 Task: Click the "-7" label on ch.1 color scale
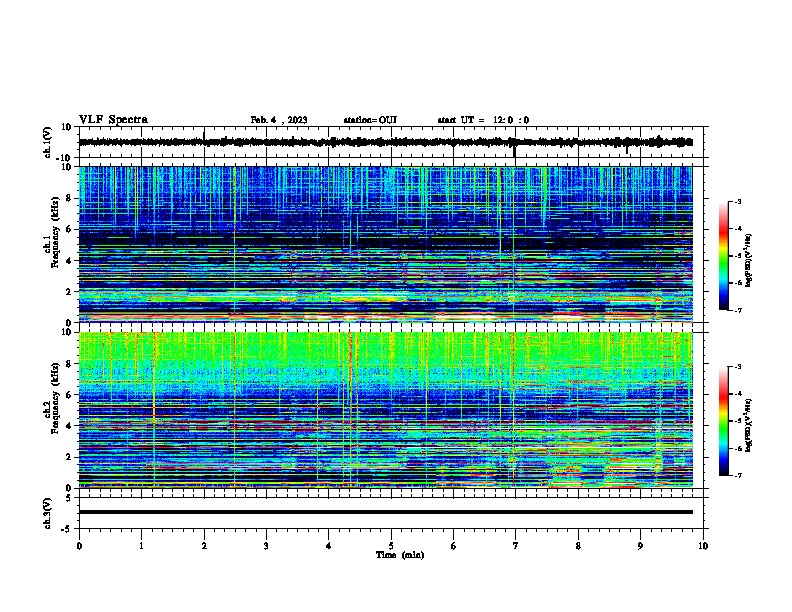click(x=737, y=310)
